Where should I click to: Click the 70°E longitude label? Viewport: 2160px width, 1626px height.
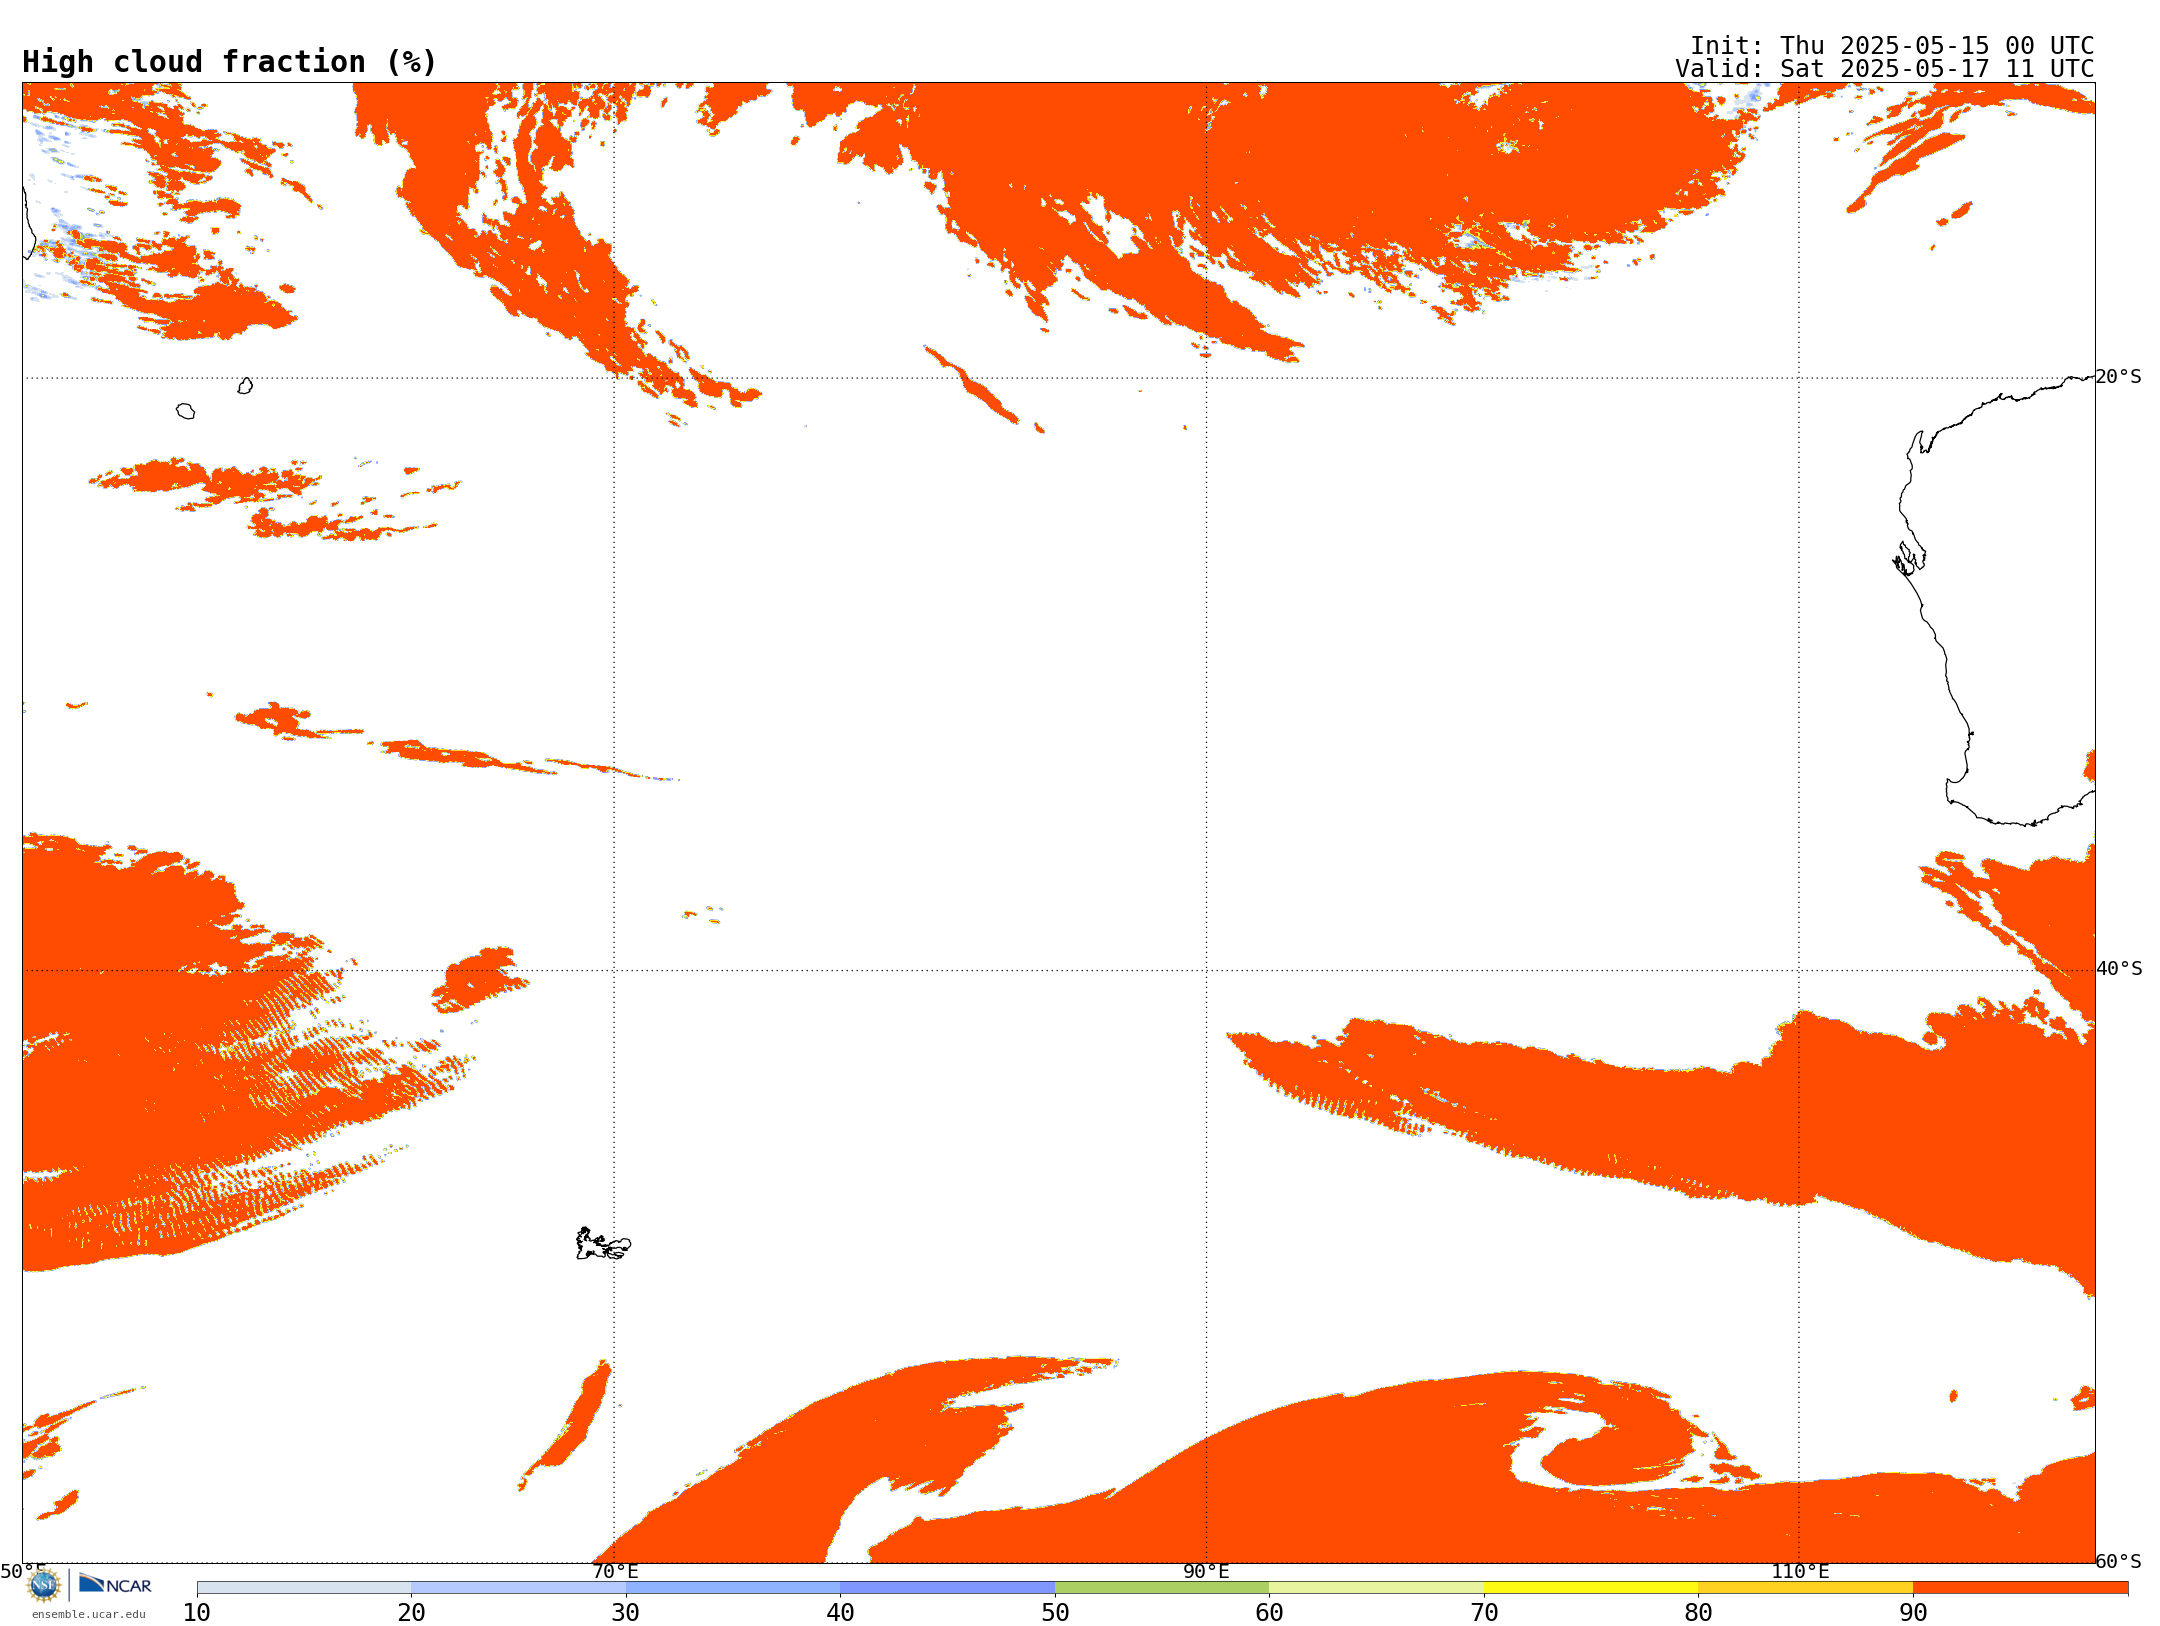tap(615, 1571)
